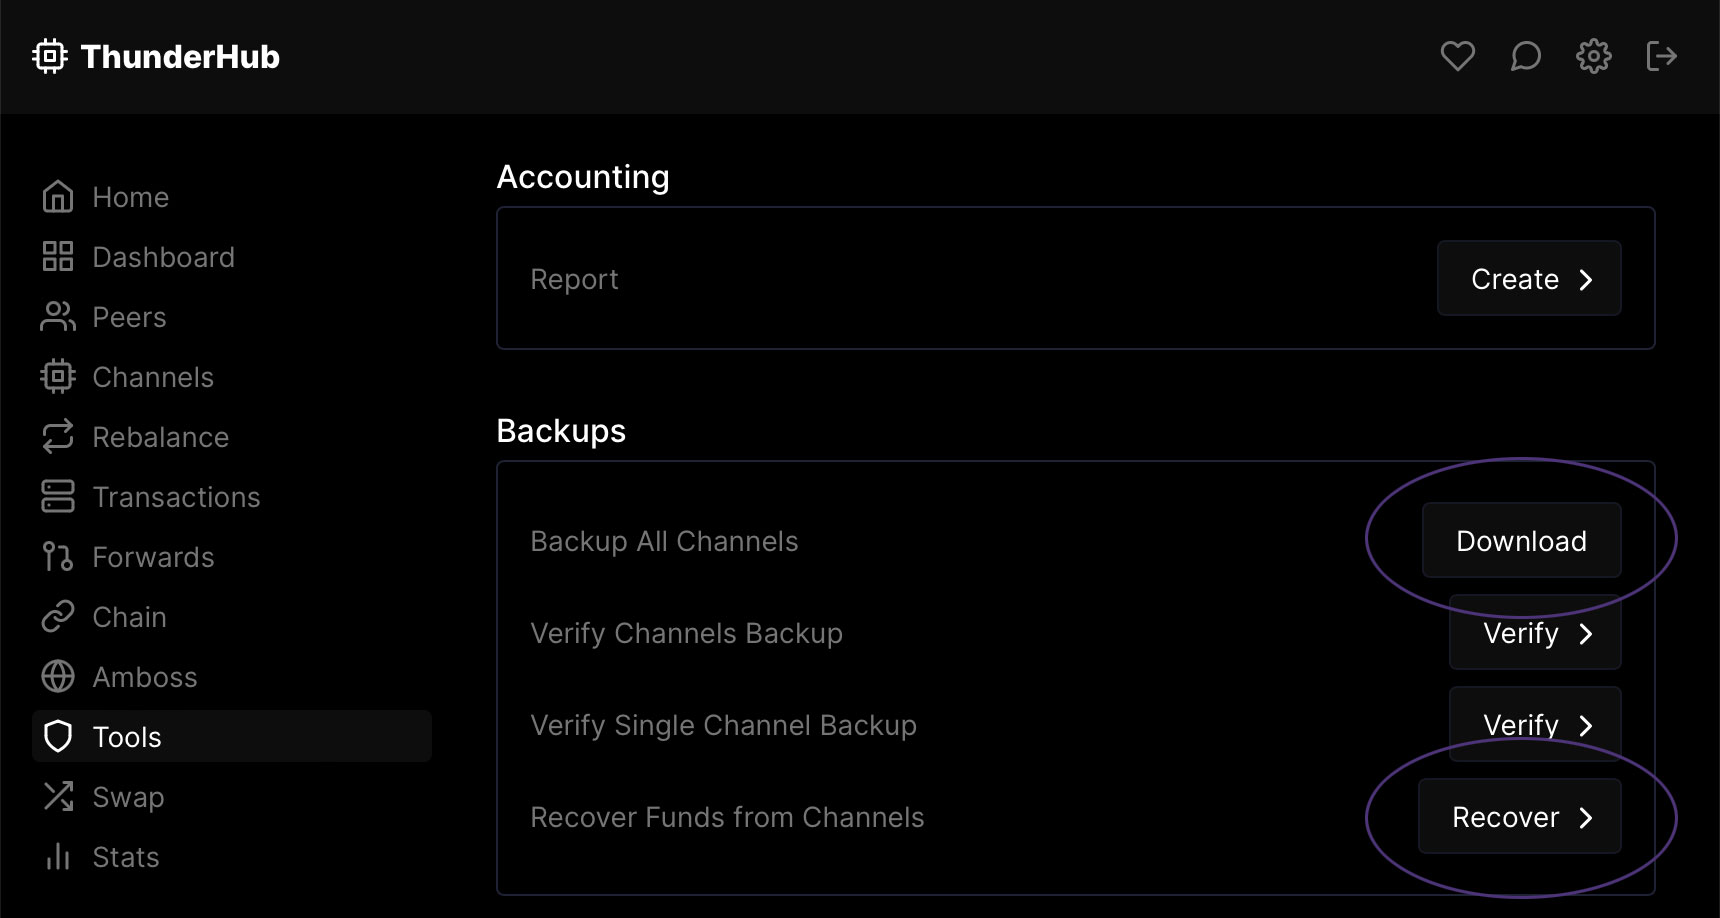
Task: Click the ThunderHub logo icon
Action: coord(50,56)
